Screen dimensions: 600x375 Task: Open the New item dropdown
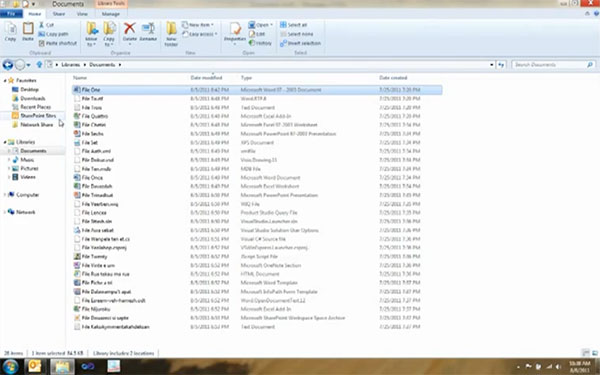coord(198,25)
